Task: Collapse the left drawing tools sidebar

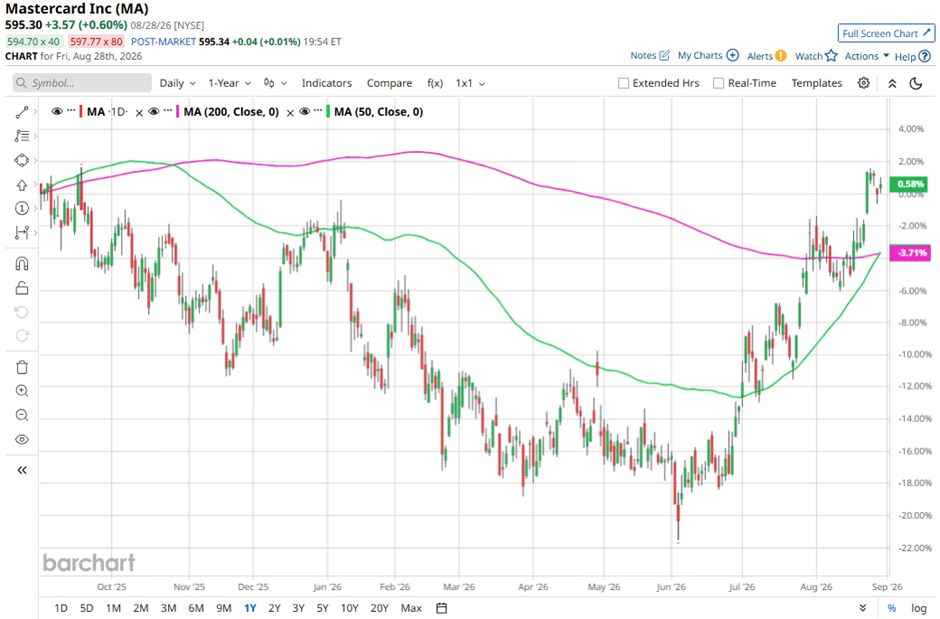Action: coord(22,470)
